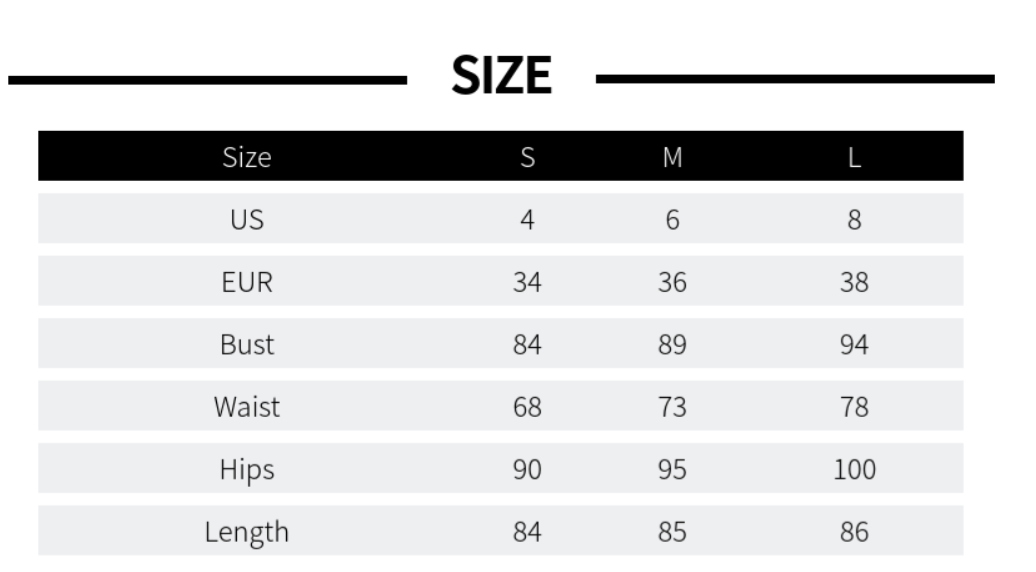Select EUR size value 38
Screen dimensions: 1036x572
[854, 282]
